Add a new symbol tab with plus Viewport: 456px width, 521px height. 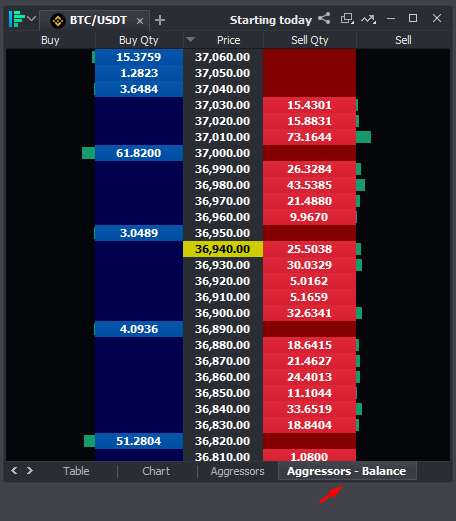(160, 20)
